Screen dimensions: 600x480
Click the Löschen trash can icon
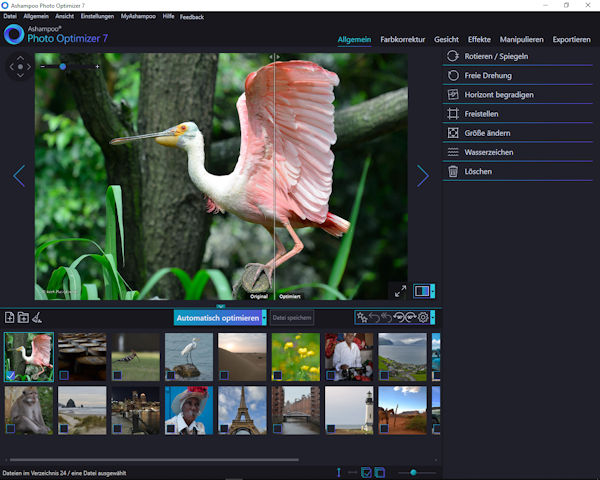pos(453,171)
